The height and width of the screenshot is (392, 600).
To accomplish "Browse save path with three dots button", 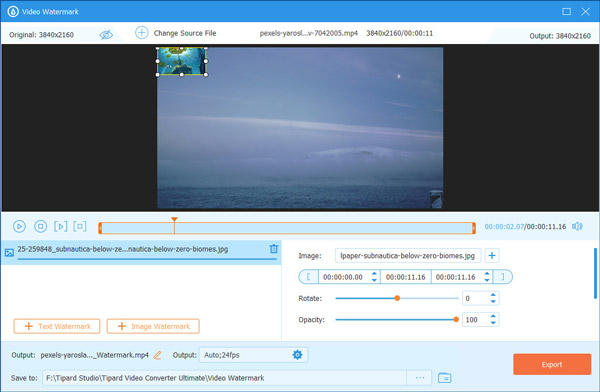I will [x=420, y=378].
